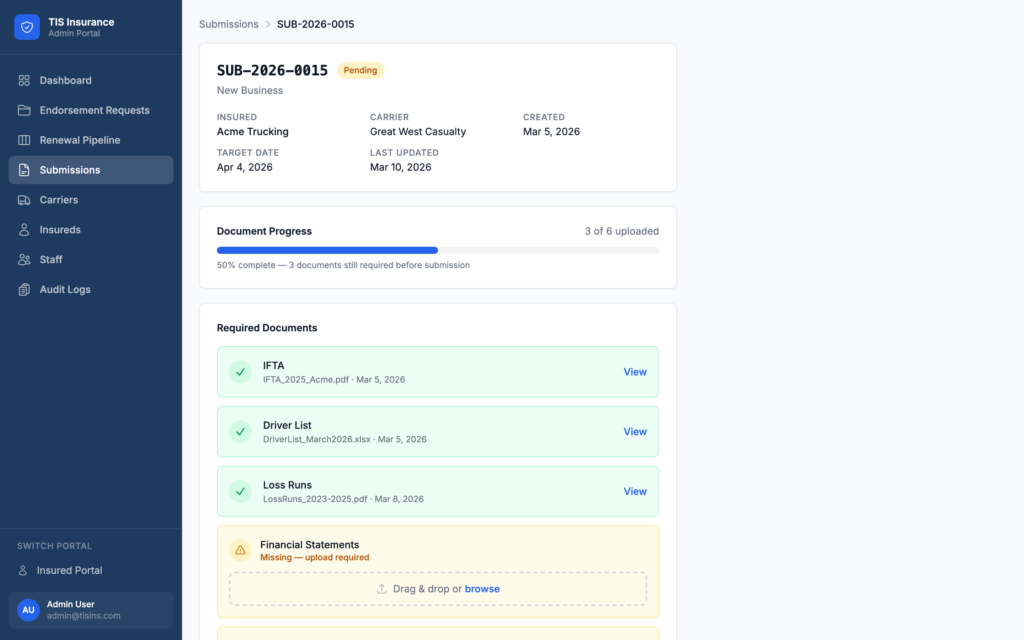View the Driver List document

[x=635, y=432]
